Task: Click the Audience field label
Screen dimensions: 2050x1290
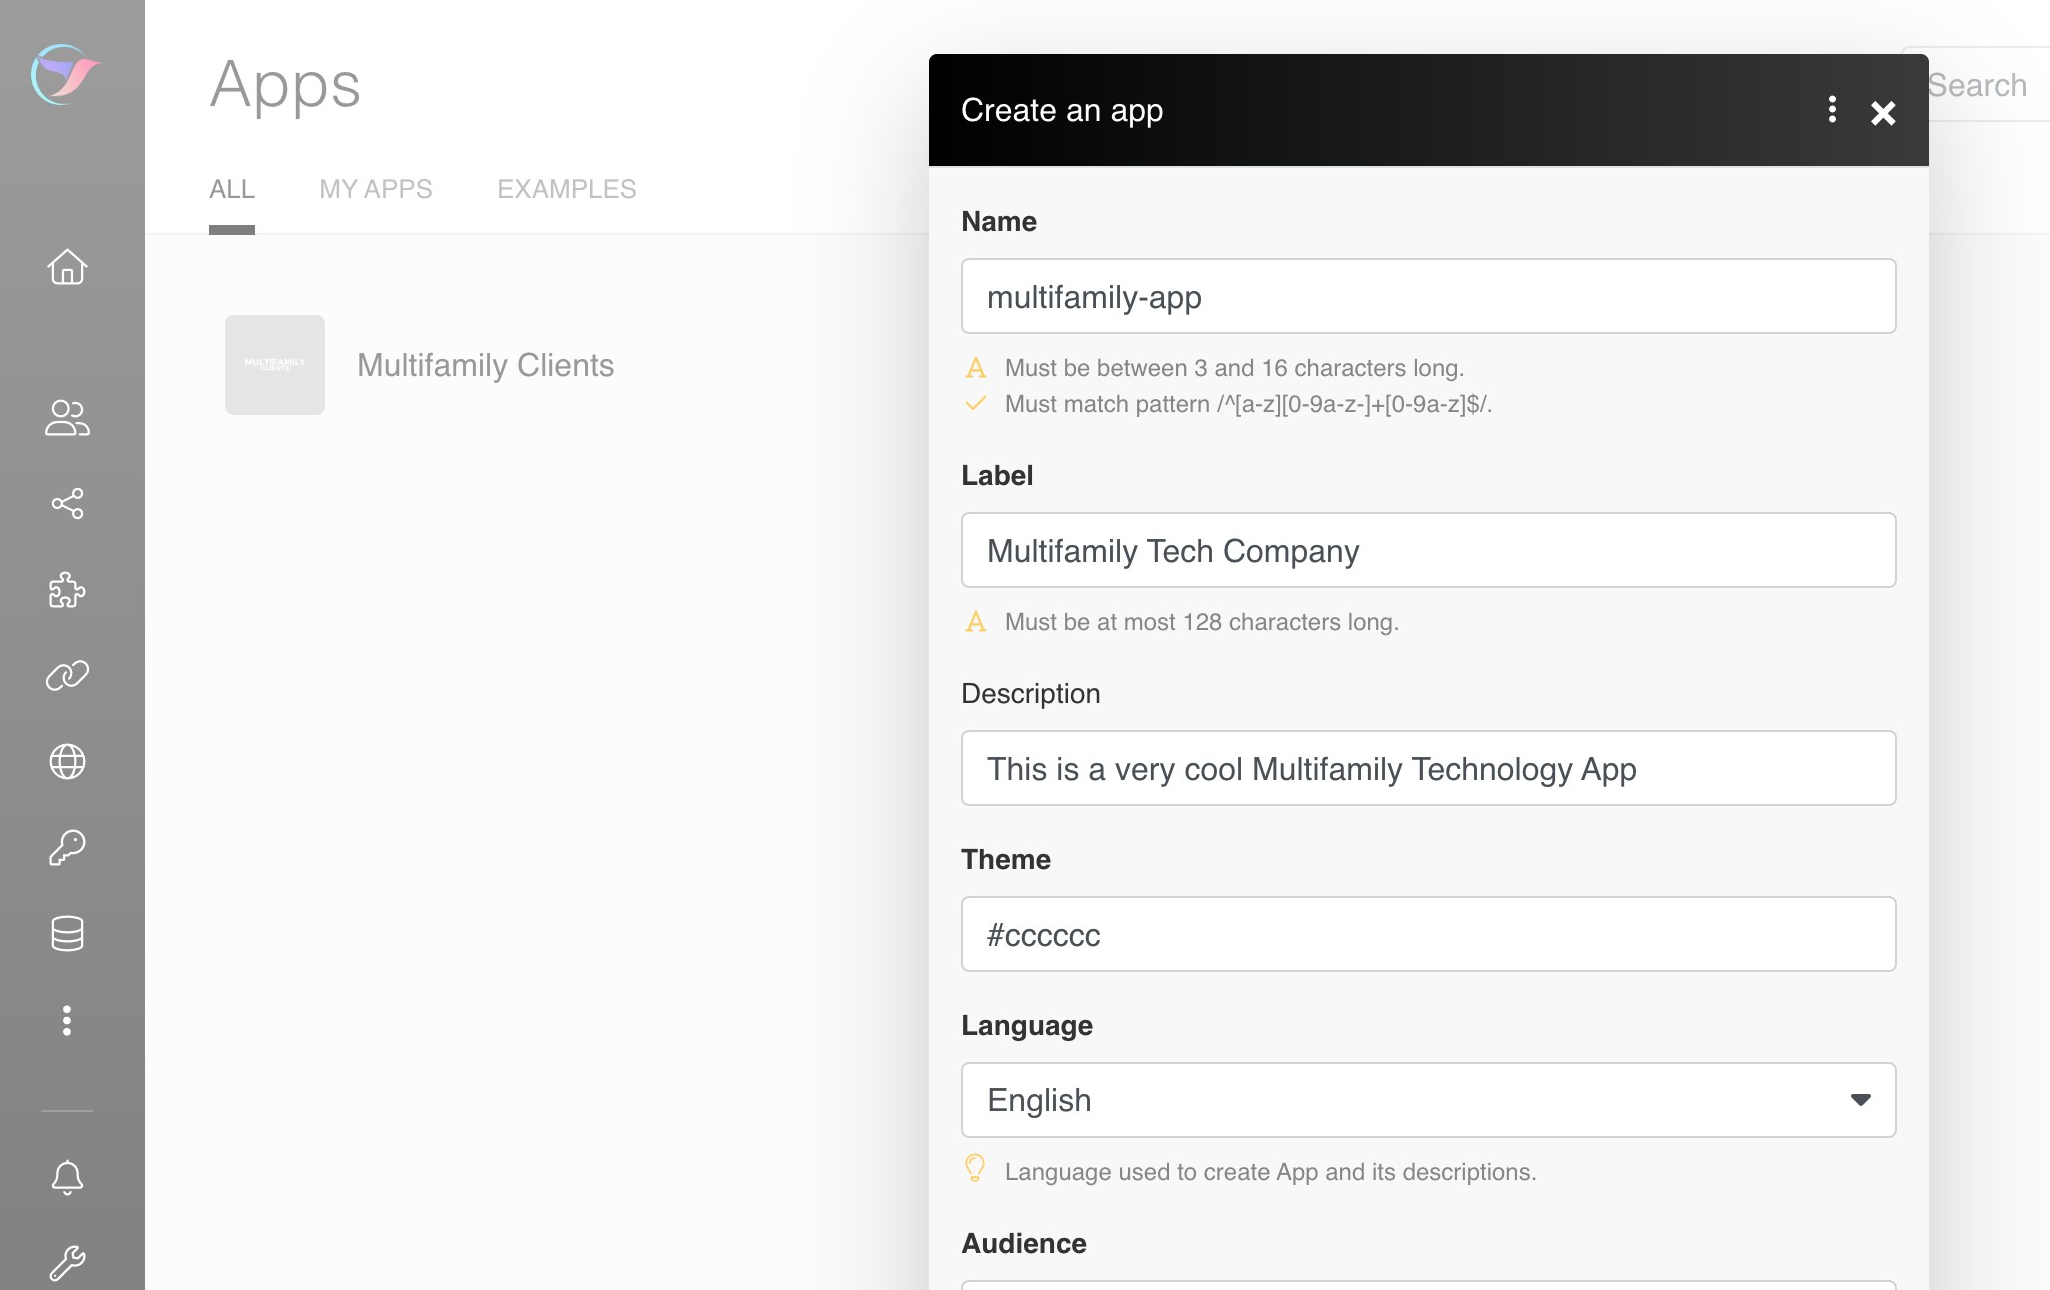Action: [1024, 1243]
